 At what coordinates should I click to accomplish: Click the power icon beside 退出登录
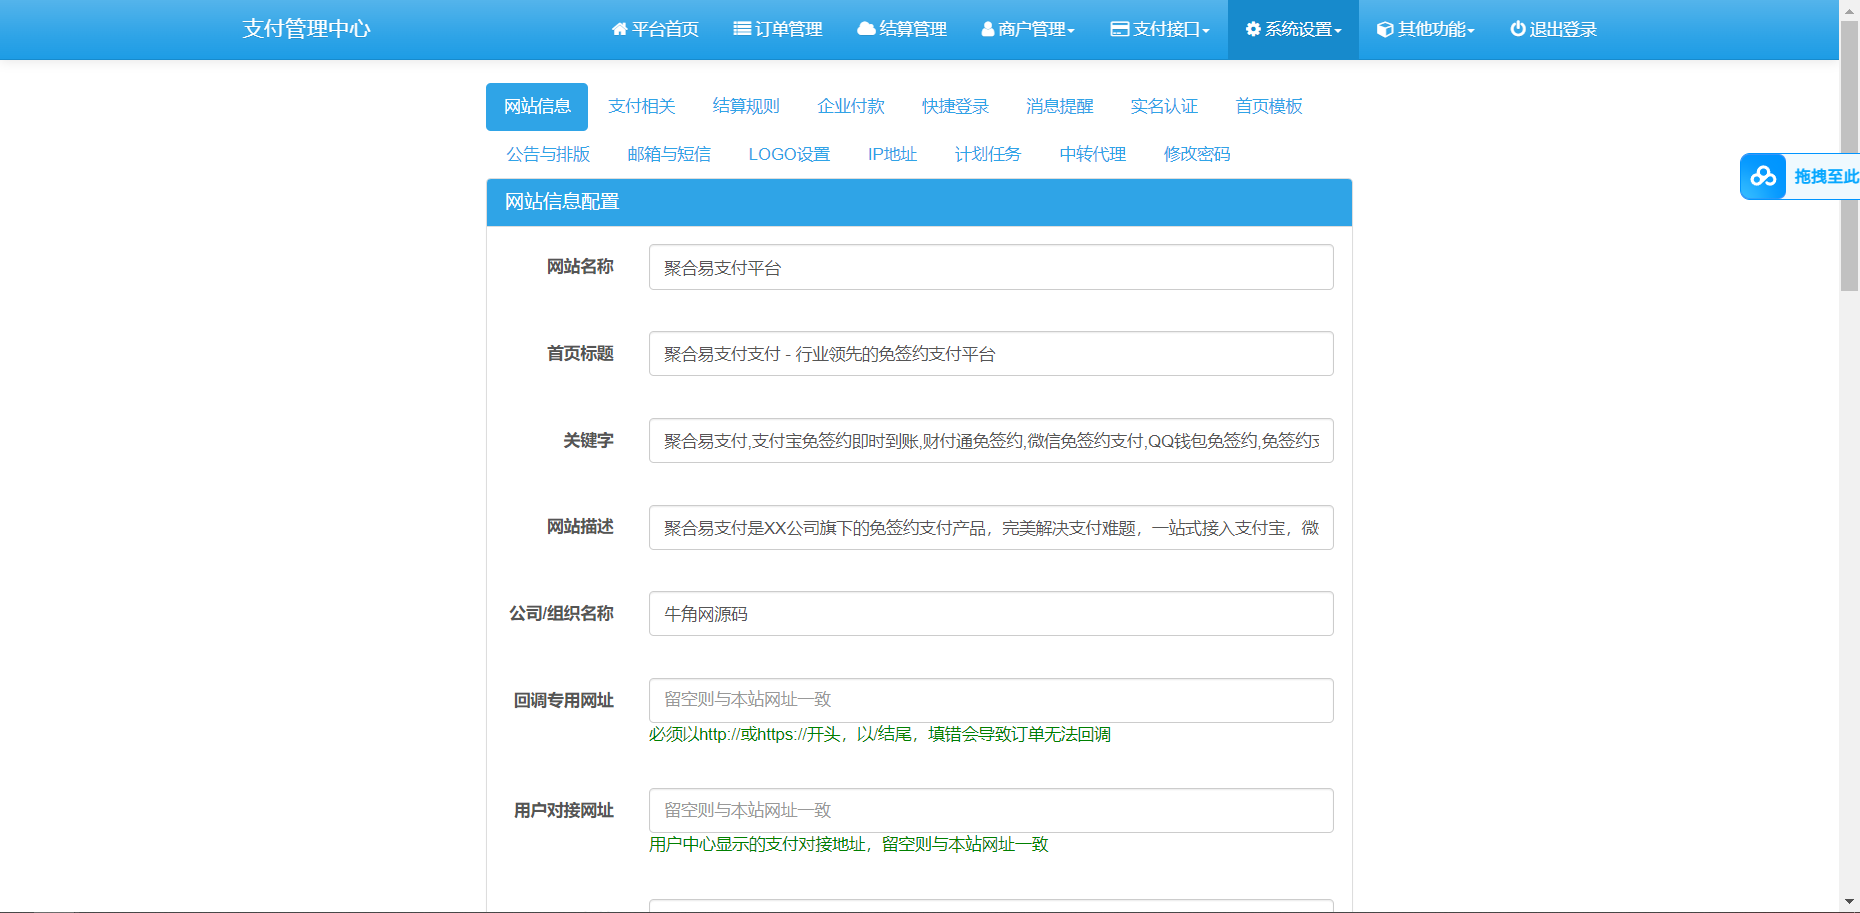1518,29
